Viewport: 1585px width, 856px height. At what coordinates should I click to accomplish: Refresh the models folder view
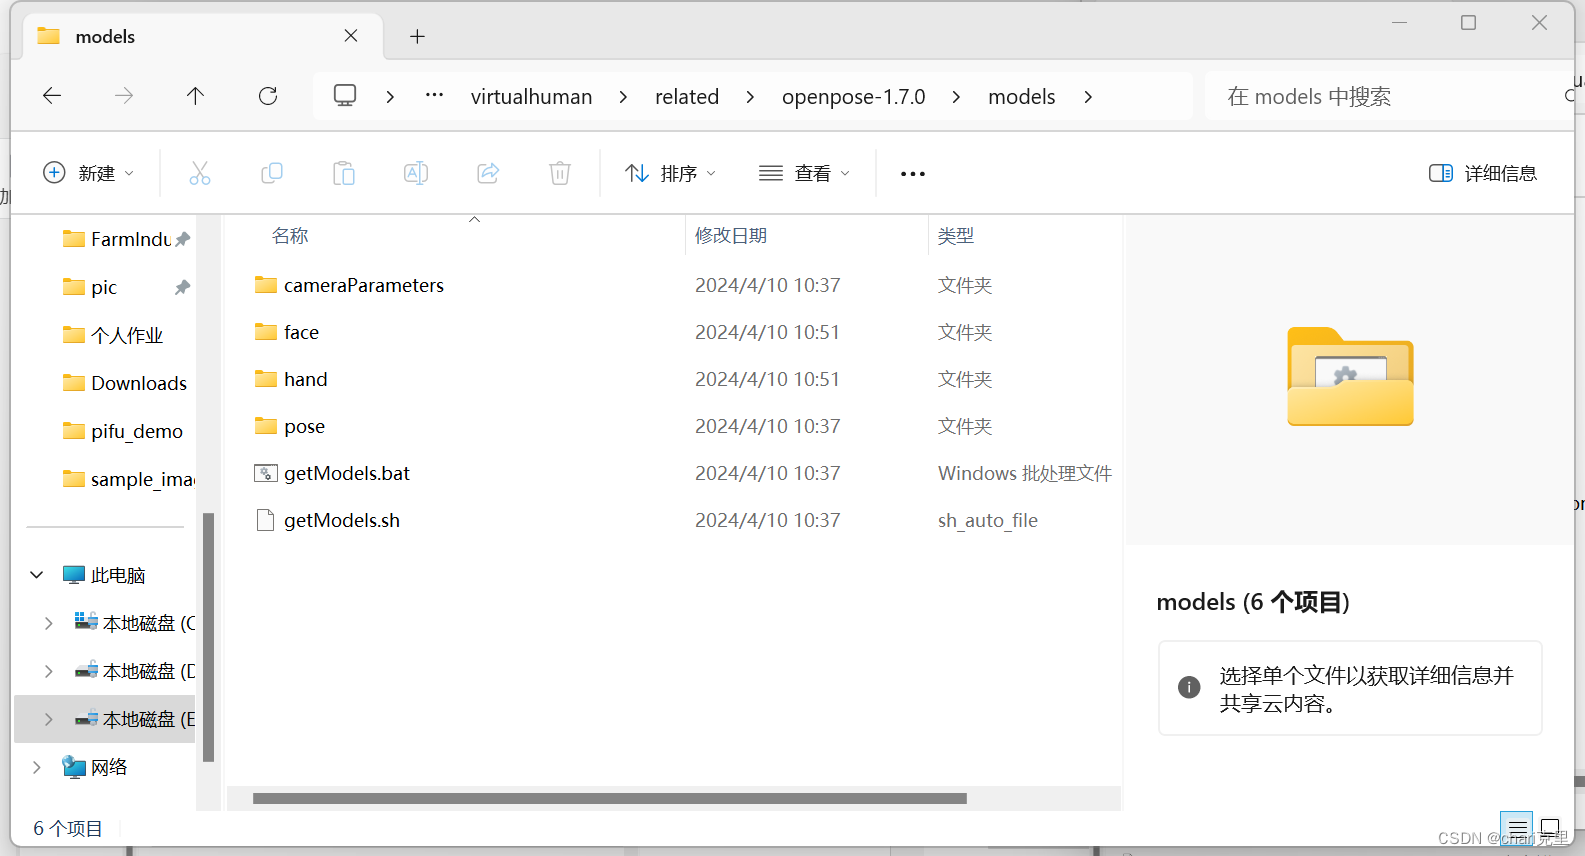pos(268,96)
